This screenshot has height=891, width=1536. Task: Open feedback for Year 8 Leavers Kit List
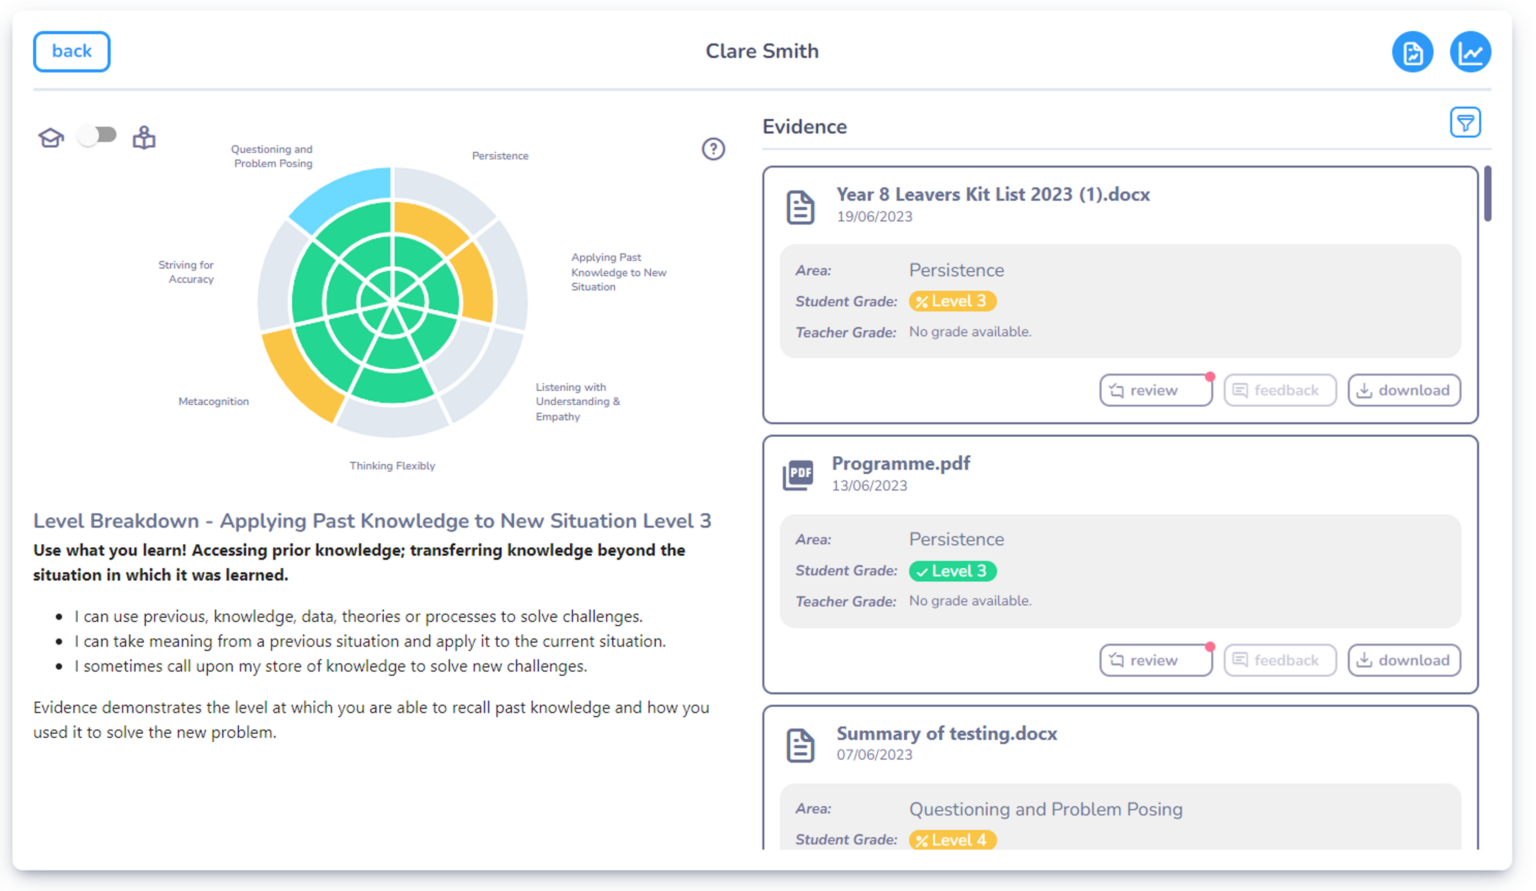tap(1280, 390)
